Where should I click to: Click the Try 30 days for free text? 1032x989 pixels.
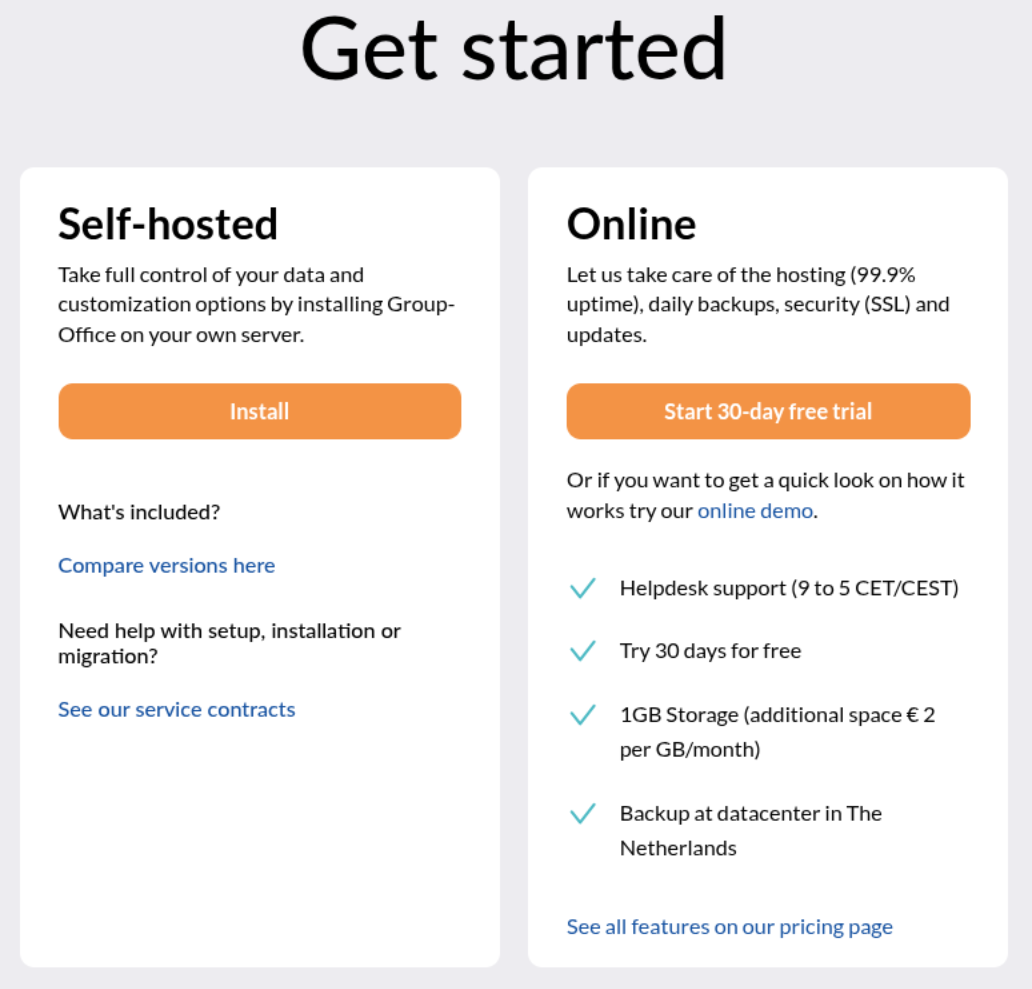point(710,651)
